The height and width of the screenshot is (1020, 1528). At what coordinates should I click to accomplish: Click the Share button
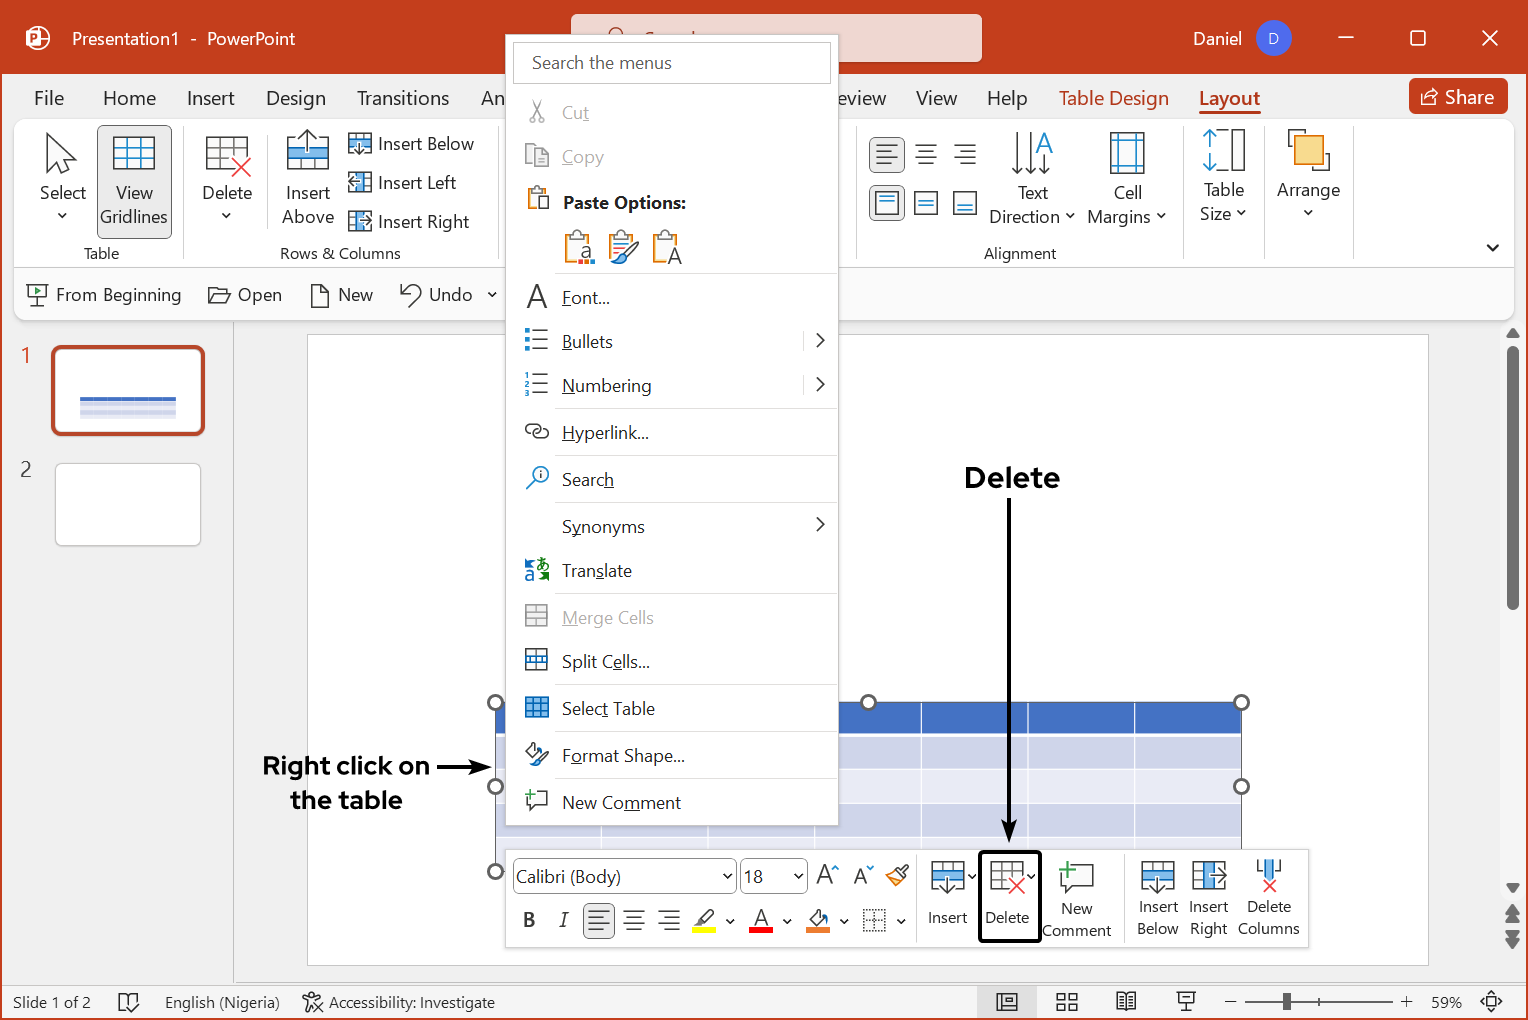1457,97
